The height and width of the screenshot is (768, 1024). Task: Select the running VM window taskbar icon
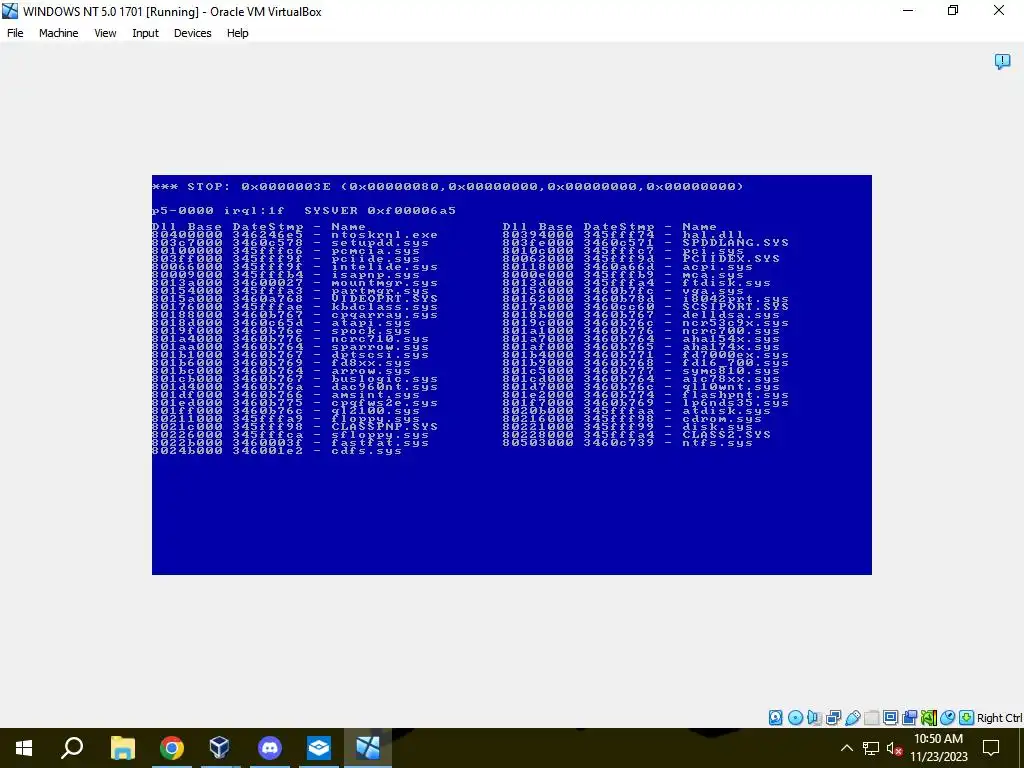(368, 748)
